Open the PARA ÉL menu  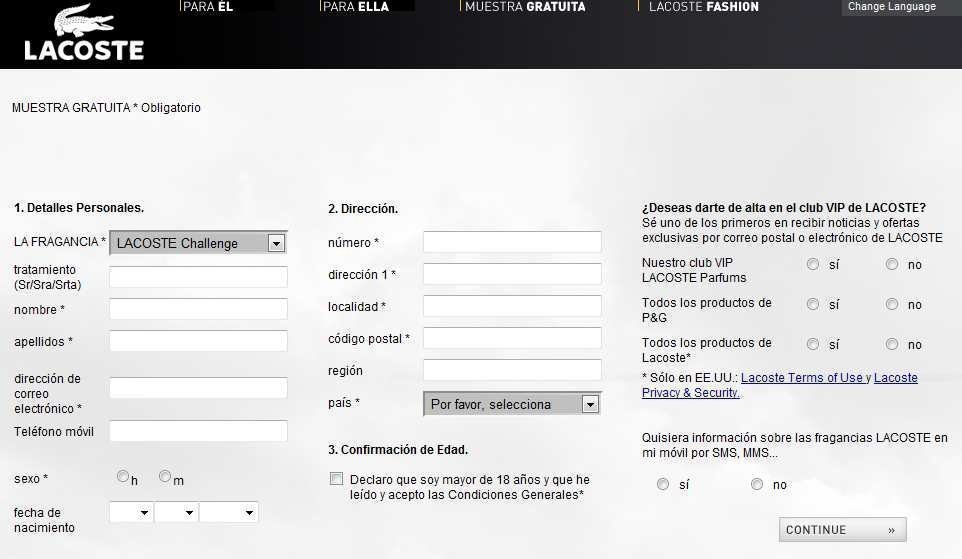point(208,7)
